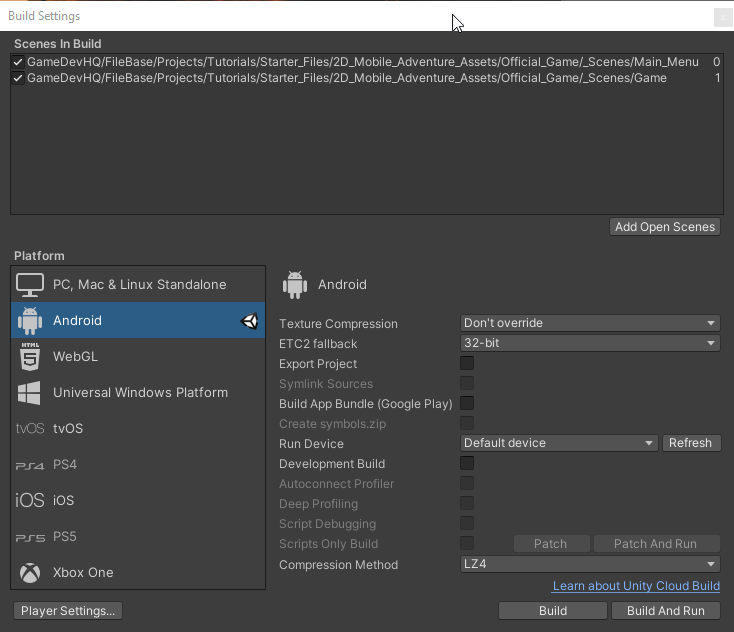Select the _Scenes/Game scene path row

[x=367, y=78]
